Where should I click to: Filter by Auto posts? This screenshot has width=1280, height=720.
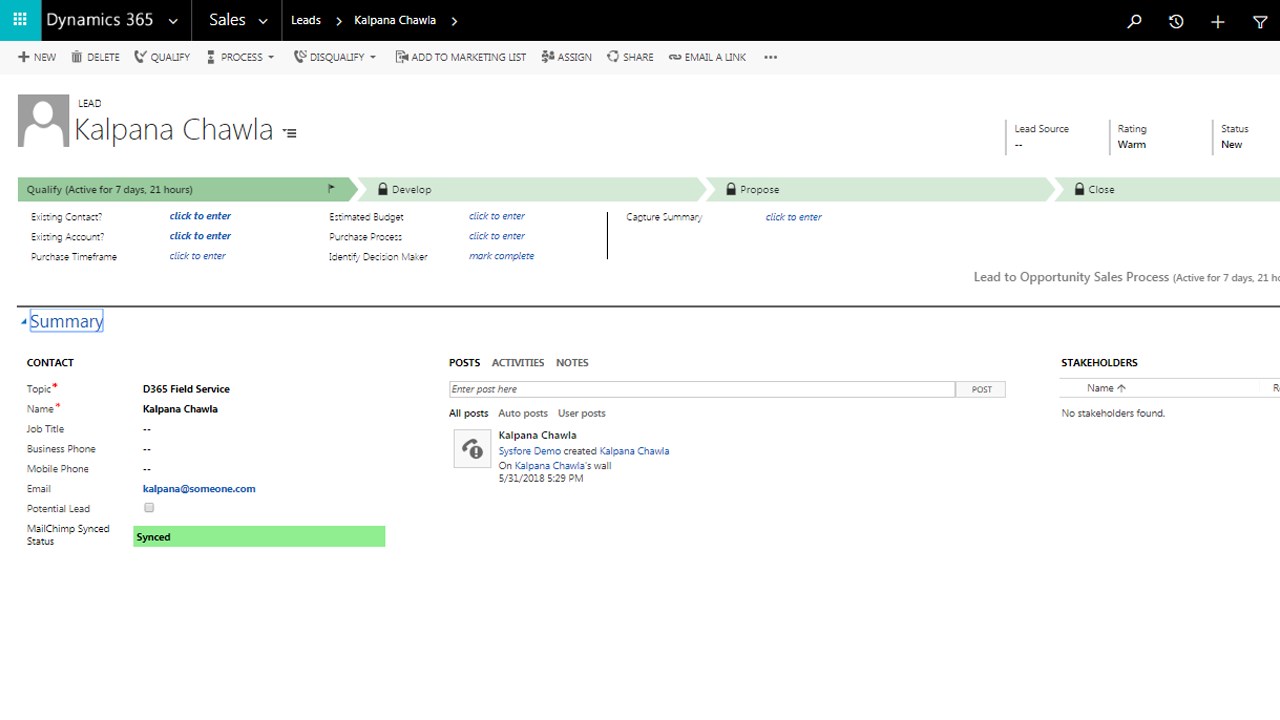tap(523, 413)
